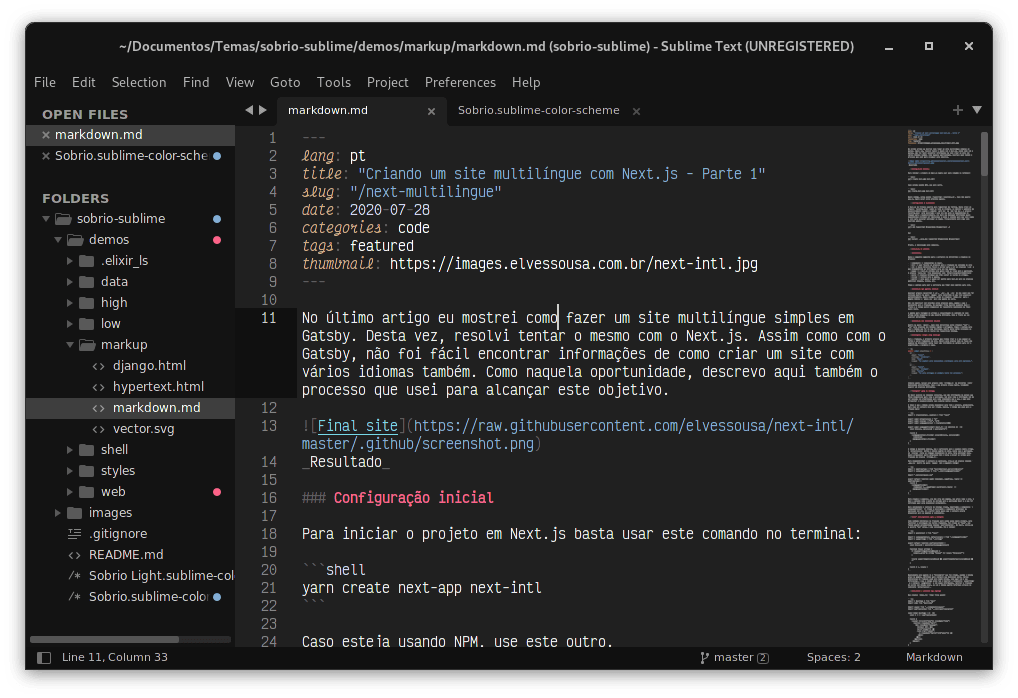Click the .elixir_ls folder icon
Image resolution: width=1018 pixels, height=698 pixels.
pyautogui.click(x=87, y=261)
